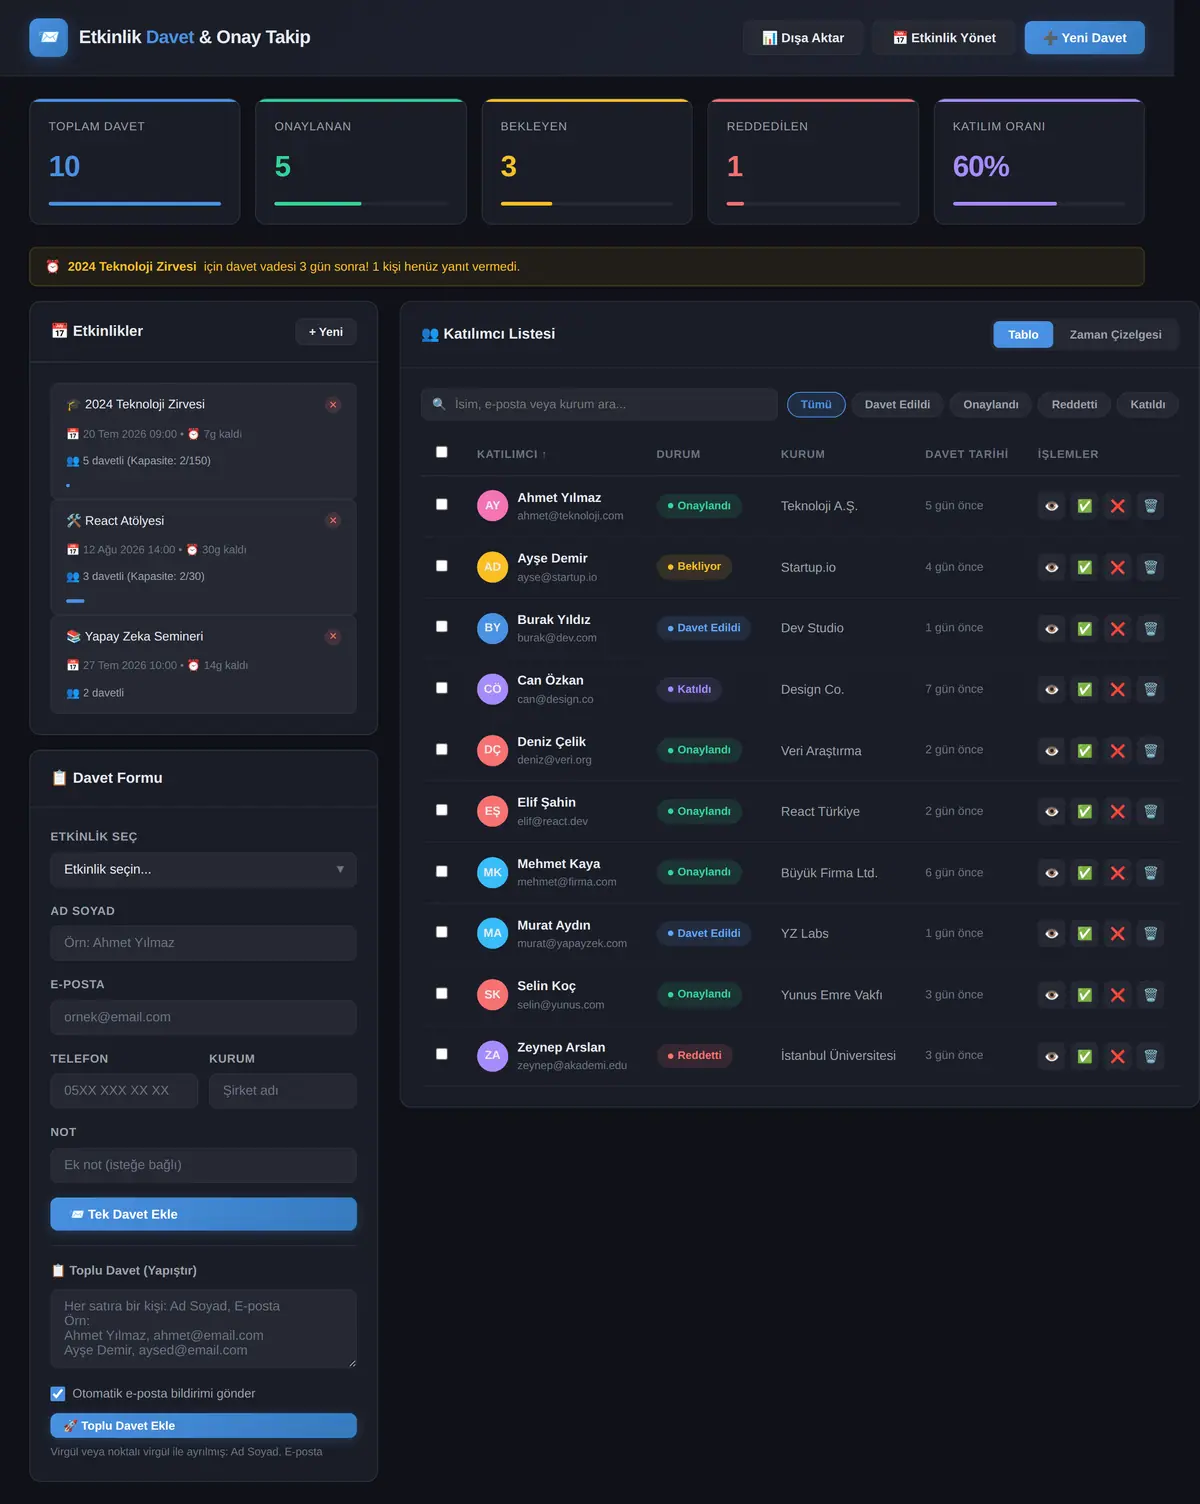Delete Can Özkan using trash icon
Screen dimensions: 1200x1504
[x=1150, y=689]
